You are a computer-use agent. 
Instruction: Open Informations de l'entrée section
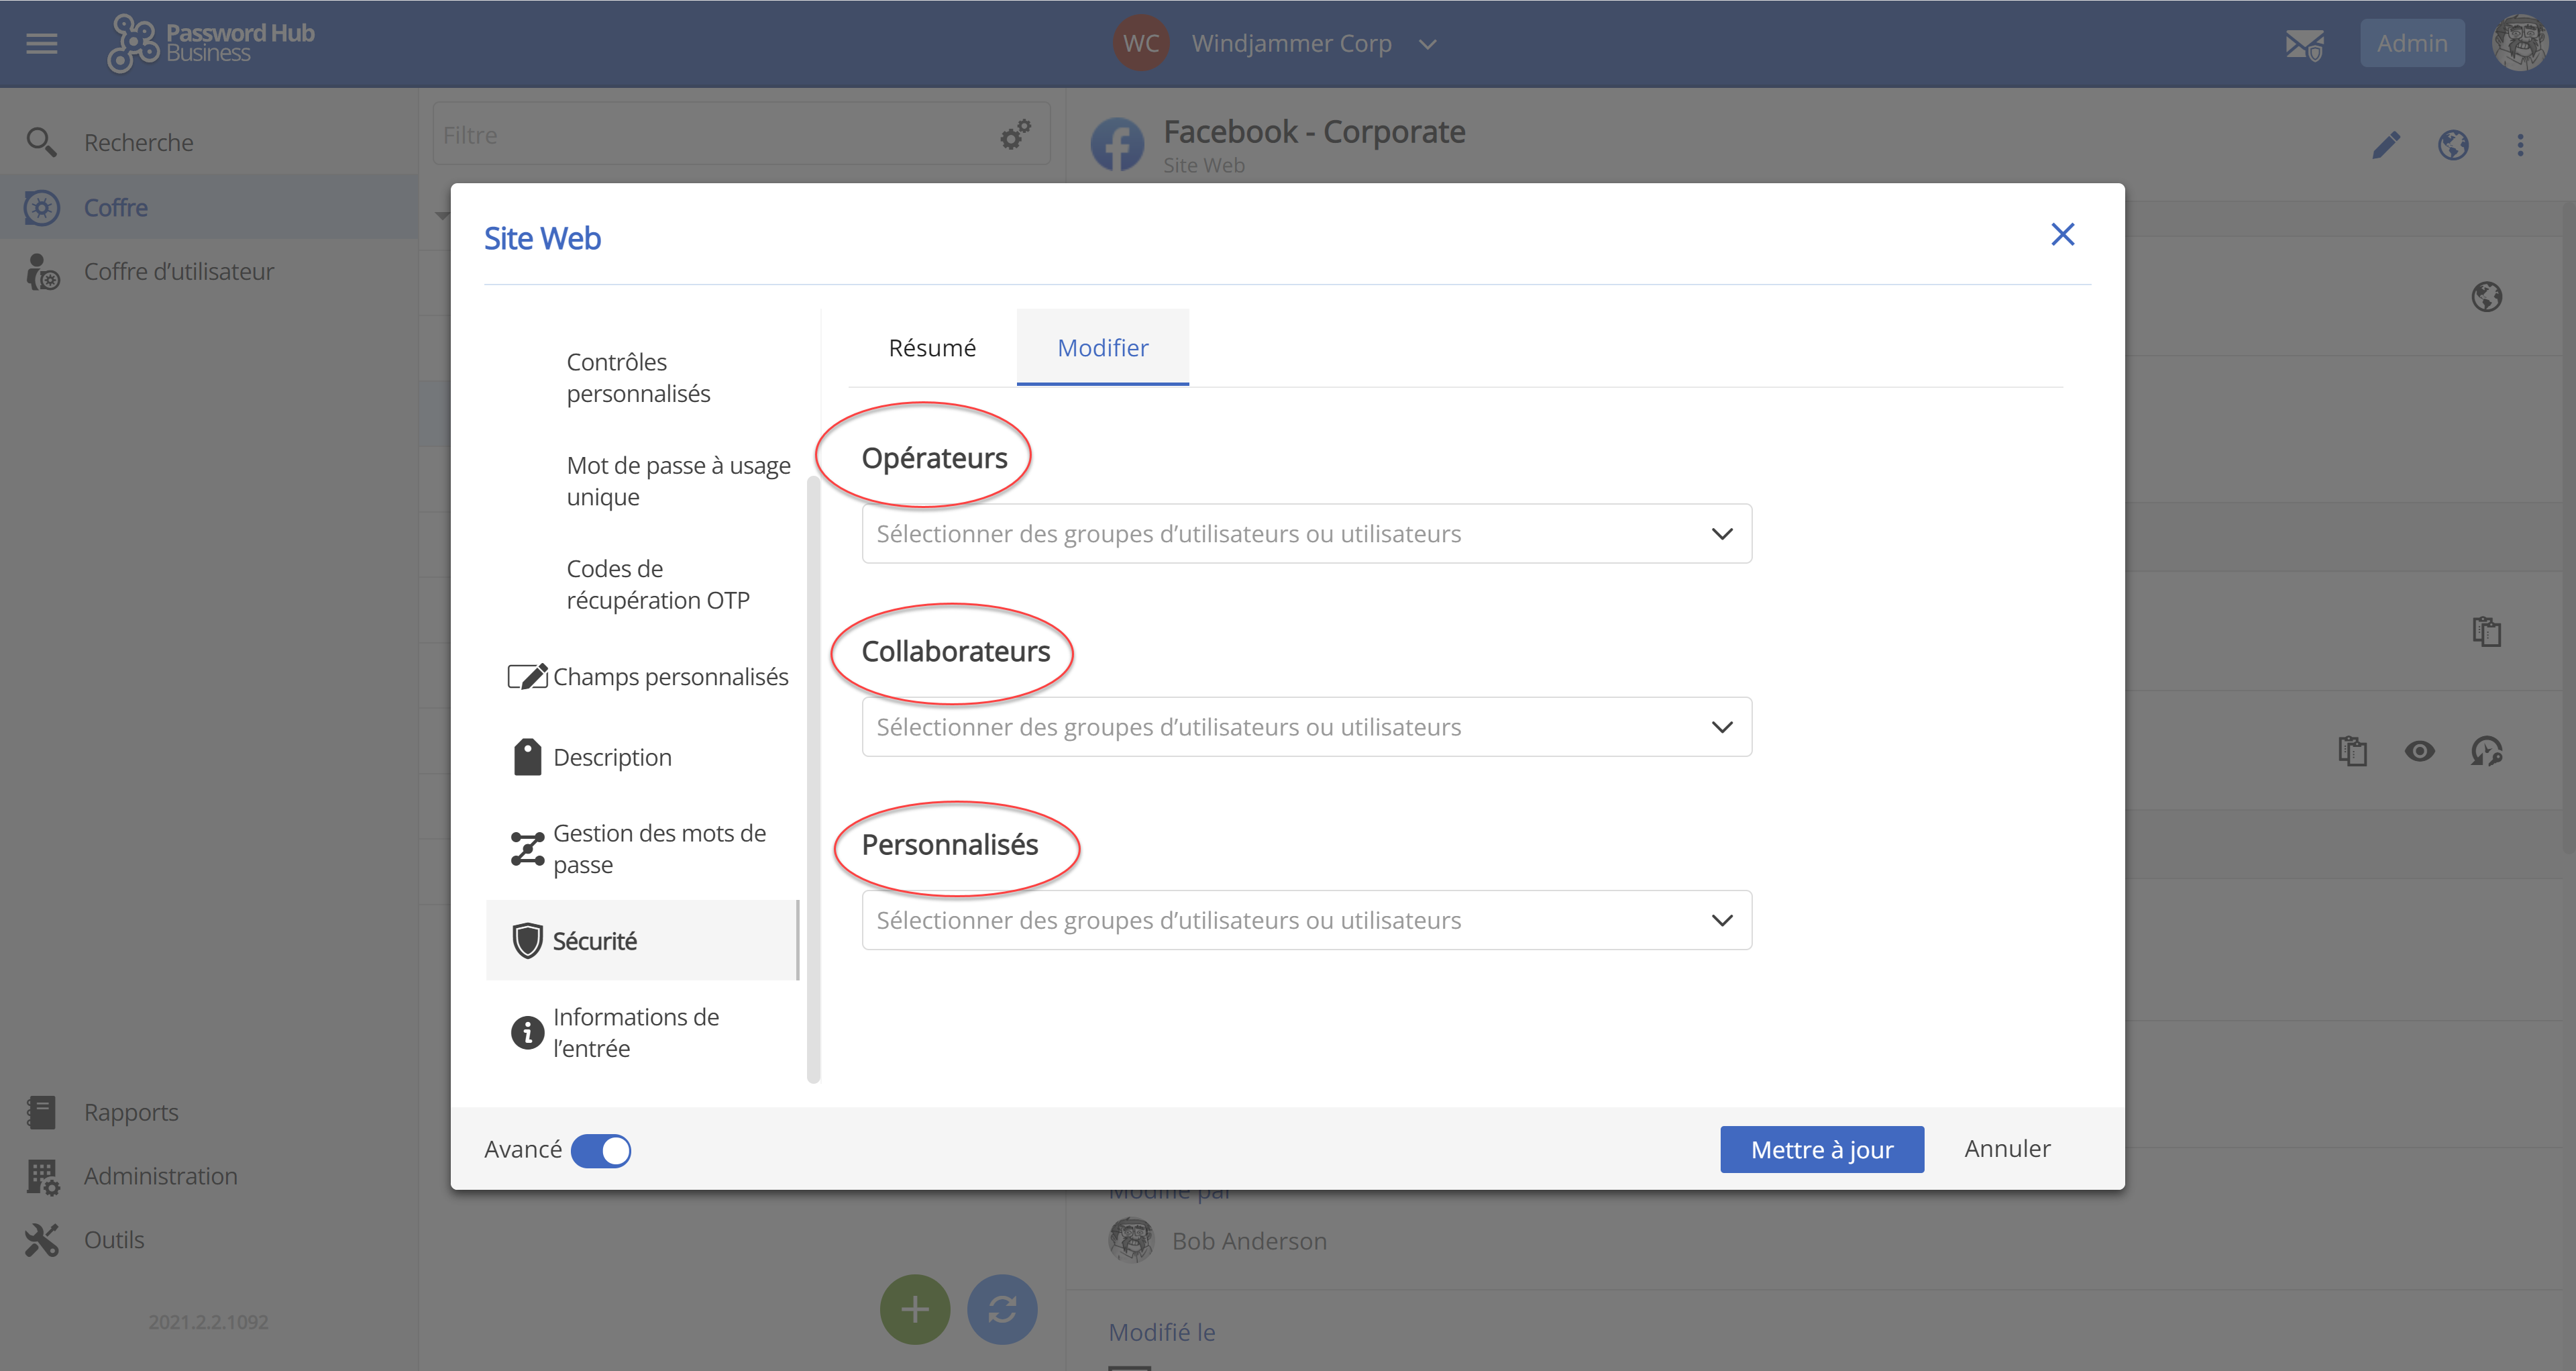click(636, 1033)
